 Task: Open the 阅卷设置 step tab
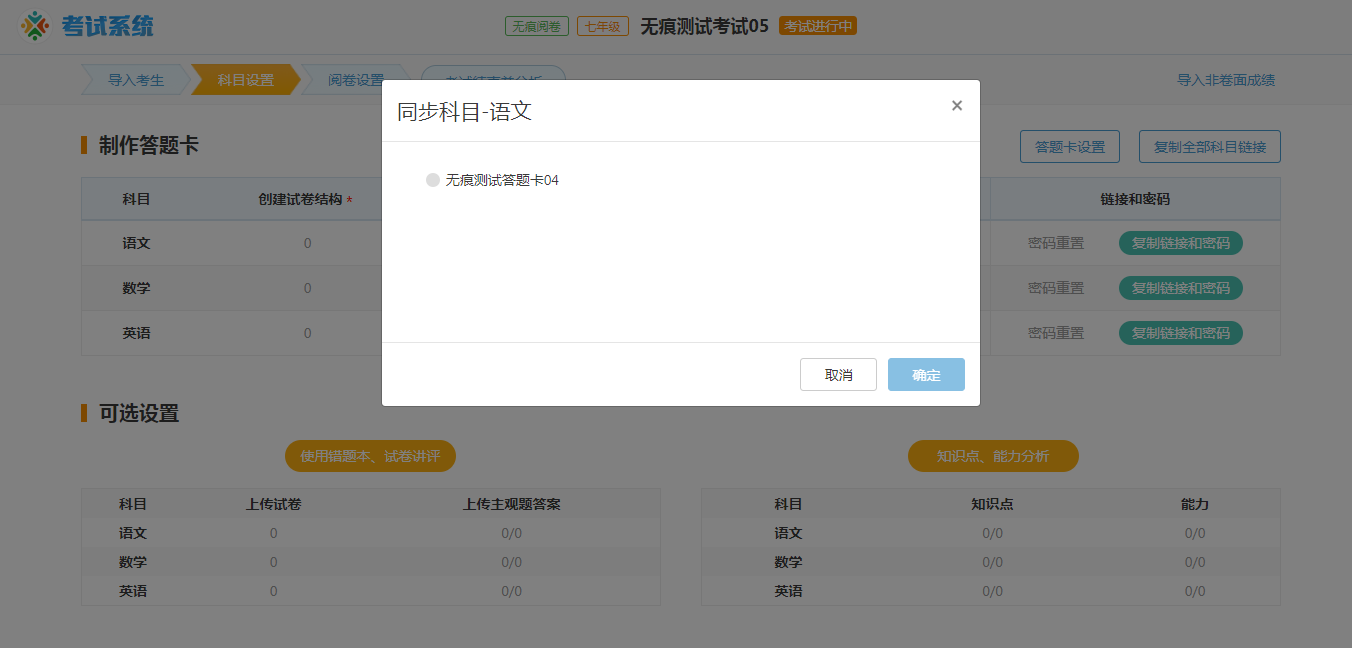click(353, 80)
